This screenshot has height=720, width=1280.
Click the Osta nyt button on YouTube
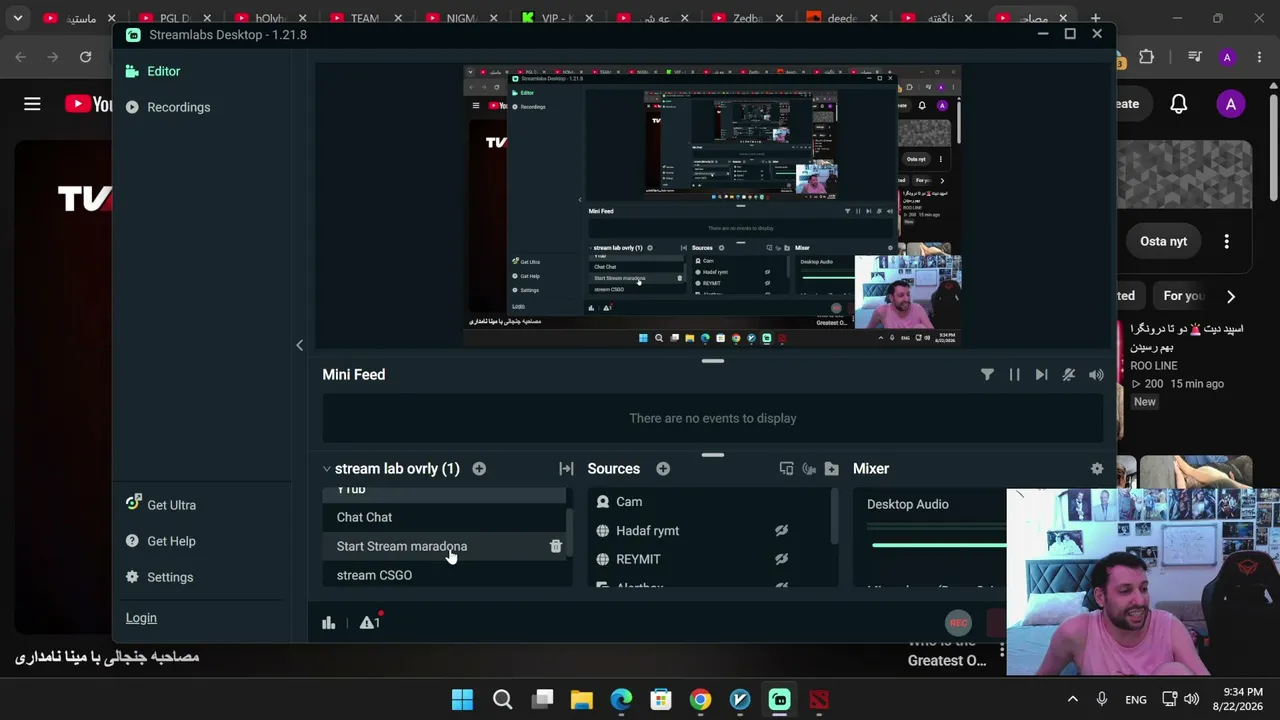tap(1163, 241)
